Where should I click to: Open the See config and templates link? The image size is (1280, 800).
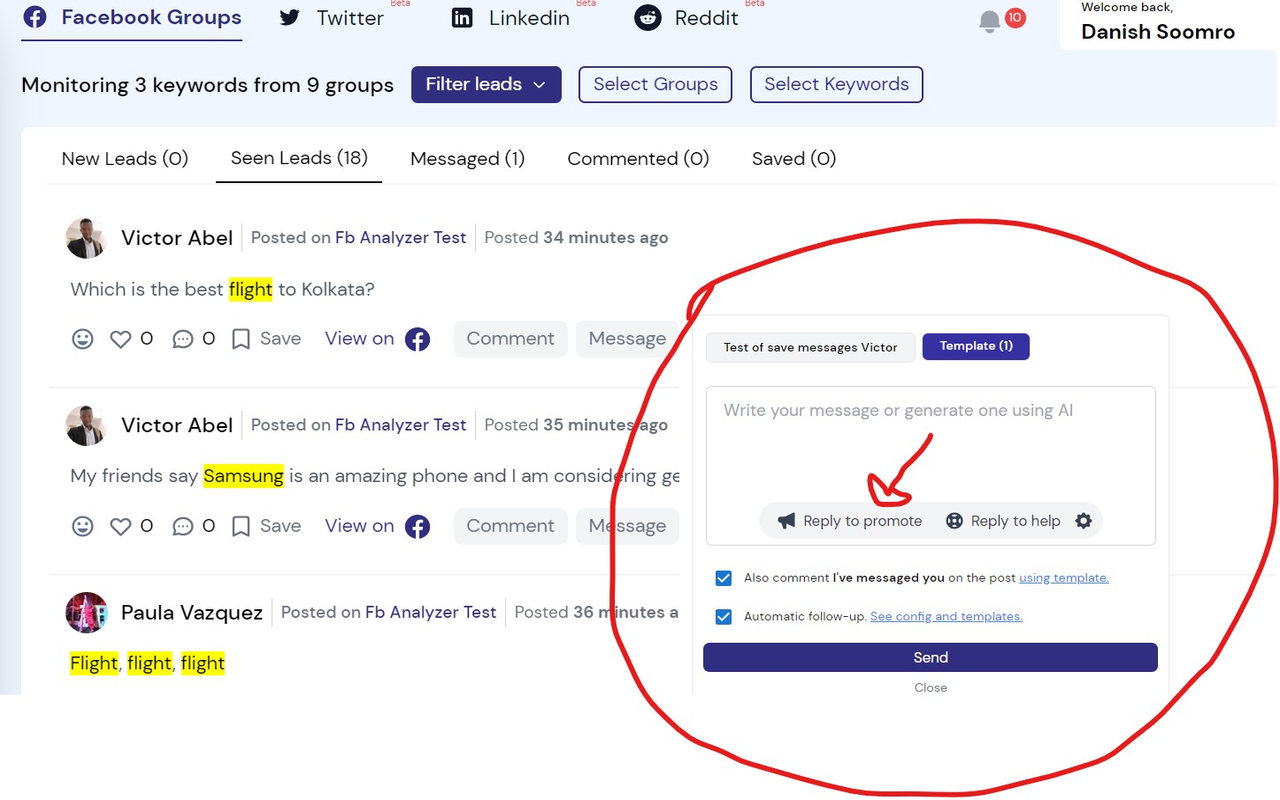point(946,617)
